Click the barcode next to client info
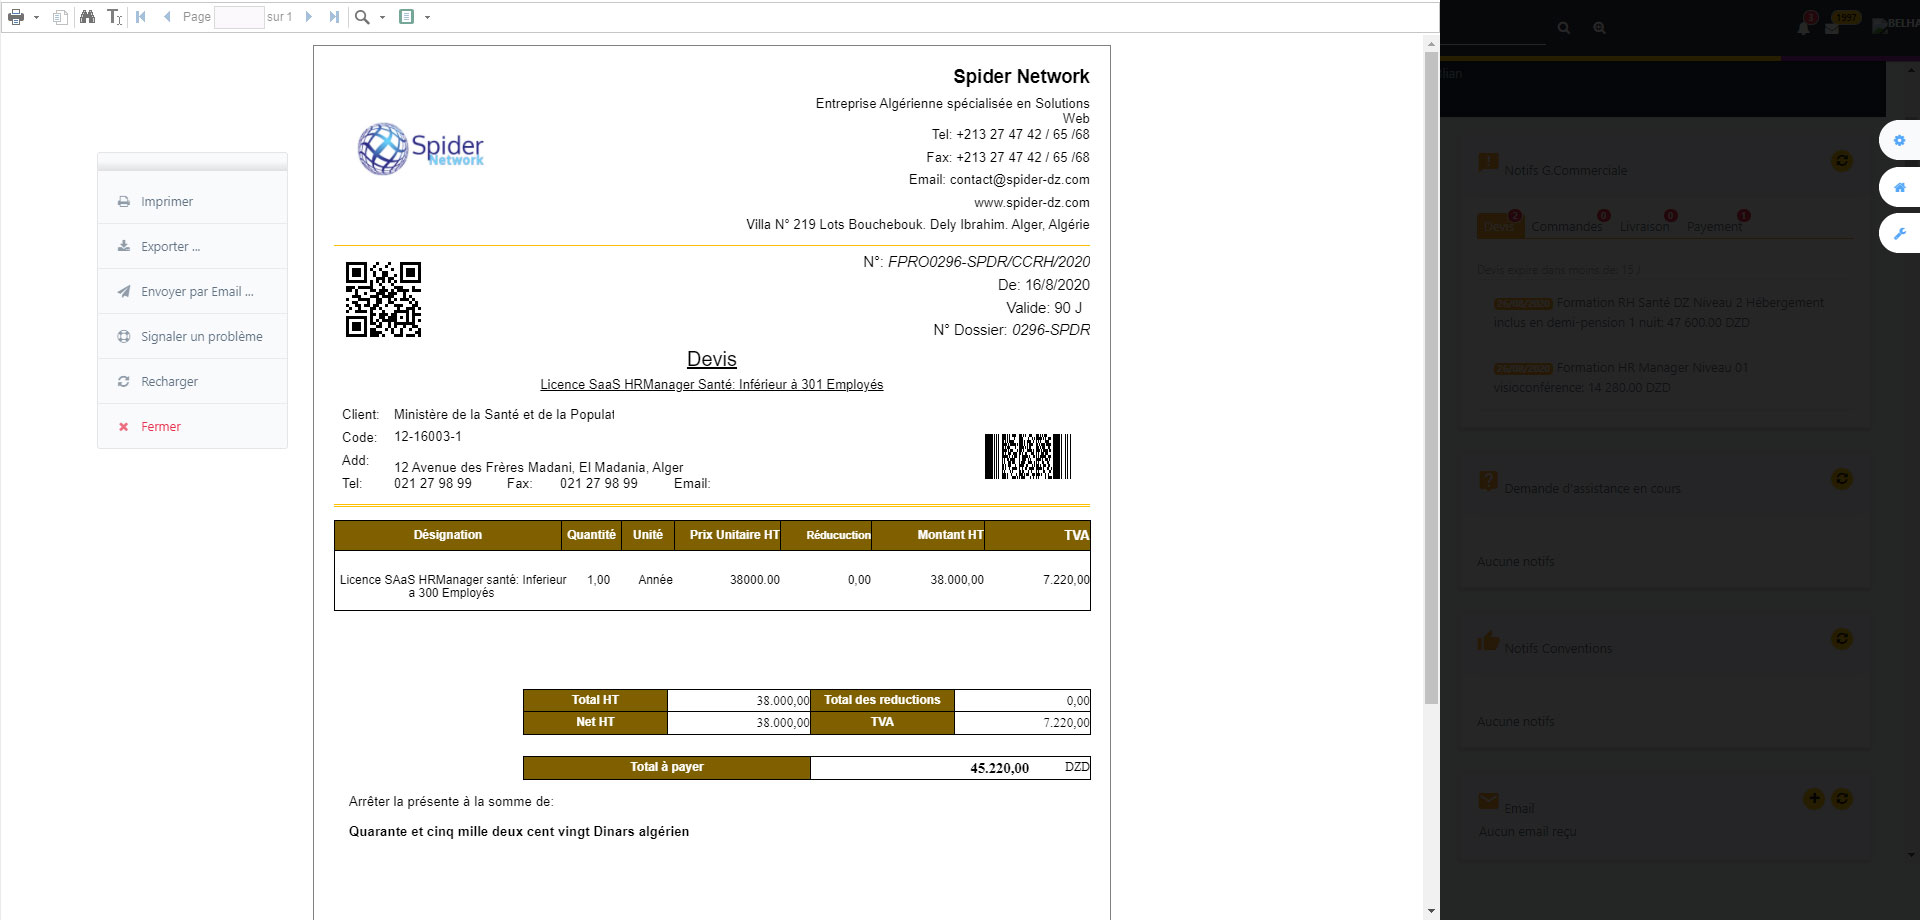The width and height of the screenshot is (1920, 920). coord(1028,456)
